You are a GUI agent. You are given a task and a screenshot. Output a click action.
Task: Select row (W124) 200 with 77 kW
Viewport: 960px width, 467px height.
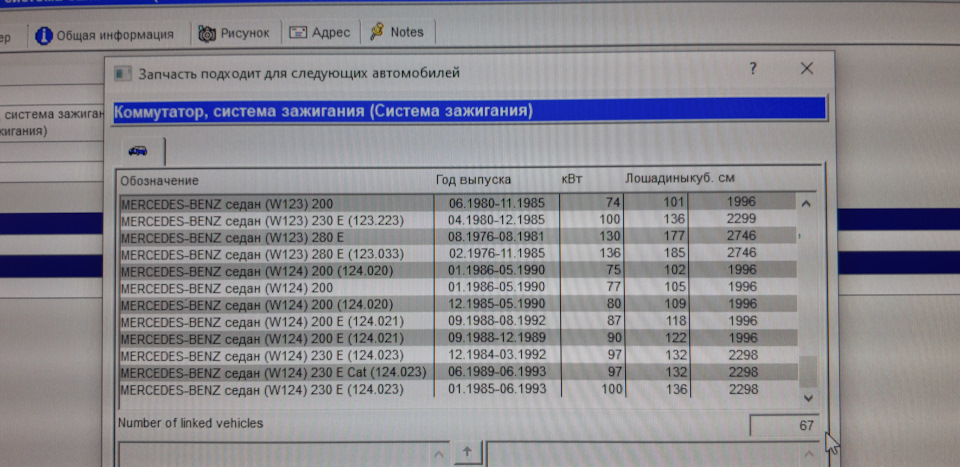pyautogui.click(x=458, y=287)
